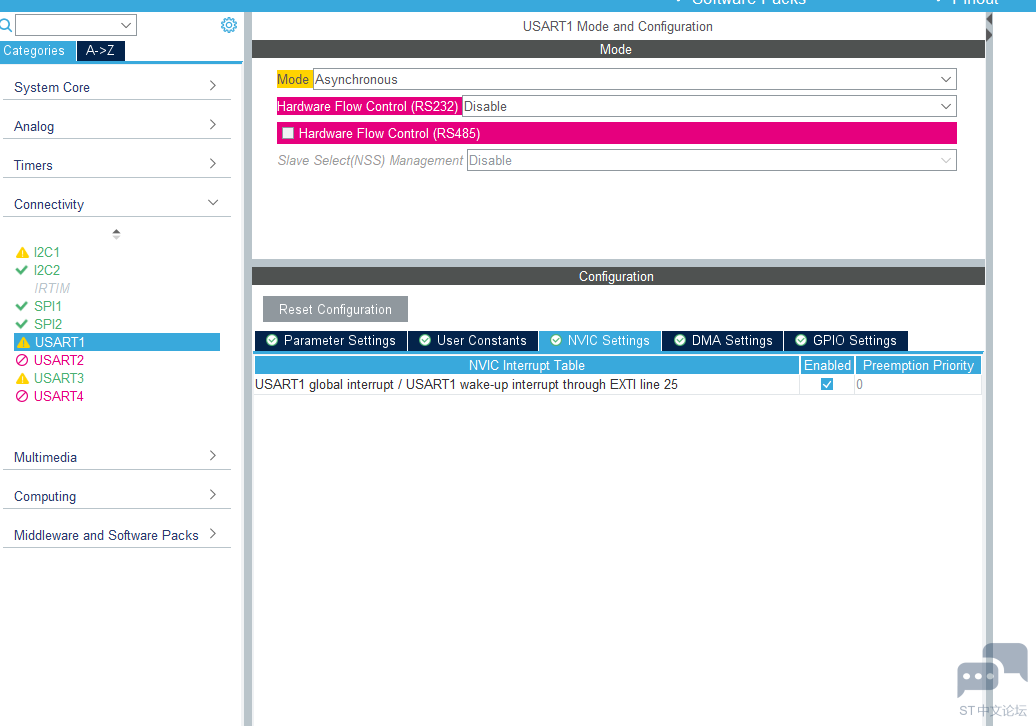Click the check icon on Parameter Settings tab

click(x=272, y=340)
